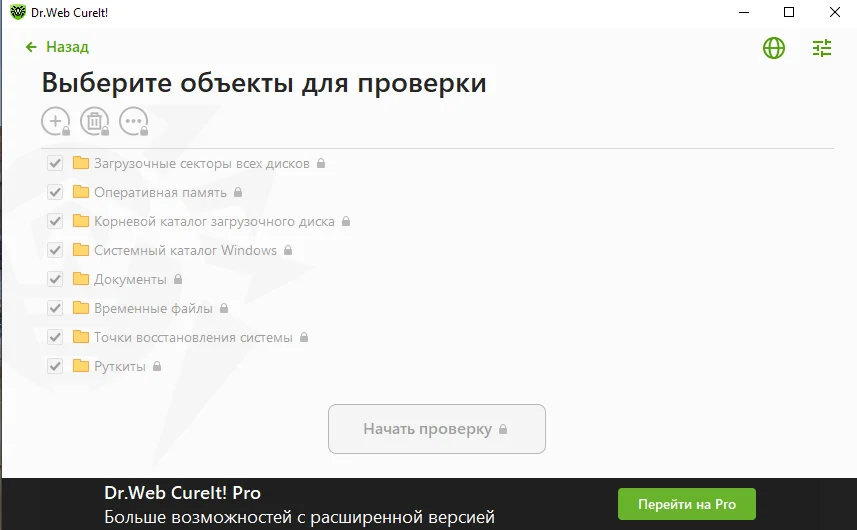The height and width of the screenshot is (530, 857).
Task: Select the Оперативная память label
Action: [x=160, y=192]
